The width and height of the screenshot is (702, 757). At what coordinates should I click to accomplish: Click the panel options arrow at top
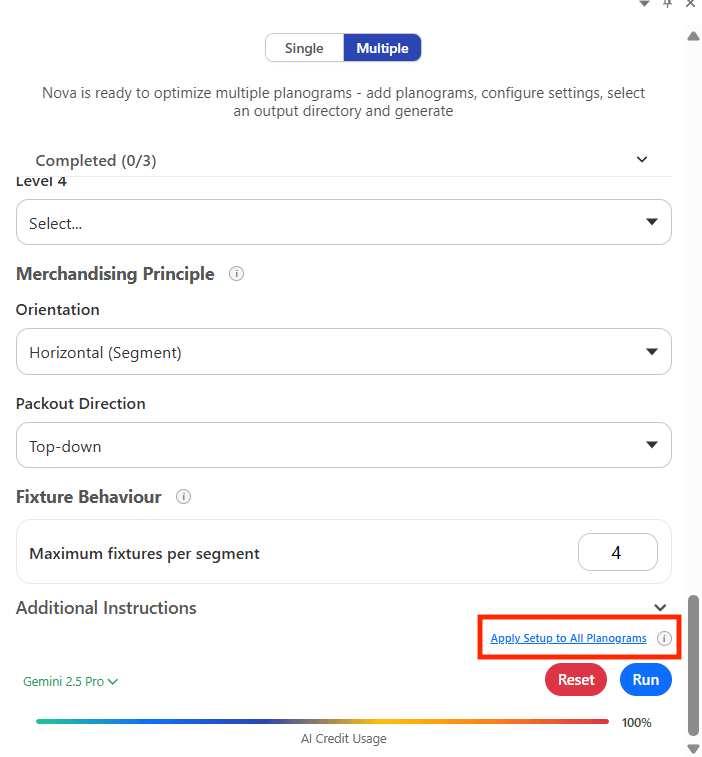(645, 4)
